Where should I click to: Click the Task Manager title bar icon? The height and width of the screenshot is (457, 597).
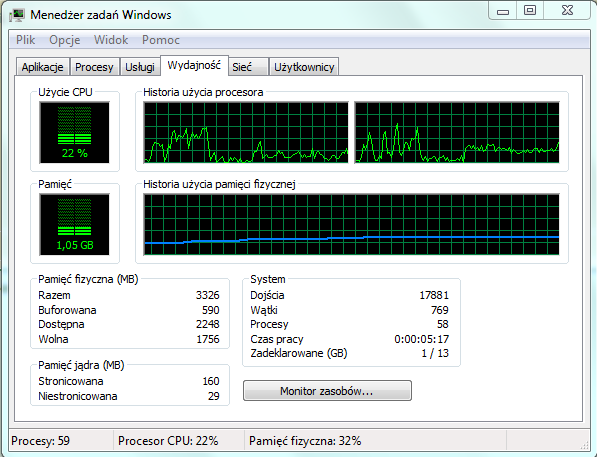(17, 15)
